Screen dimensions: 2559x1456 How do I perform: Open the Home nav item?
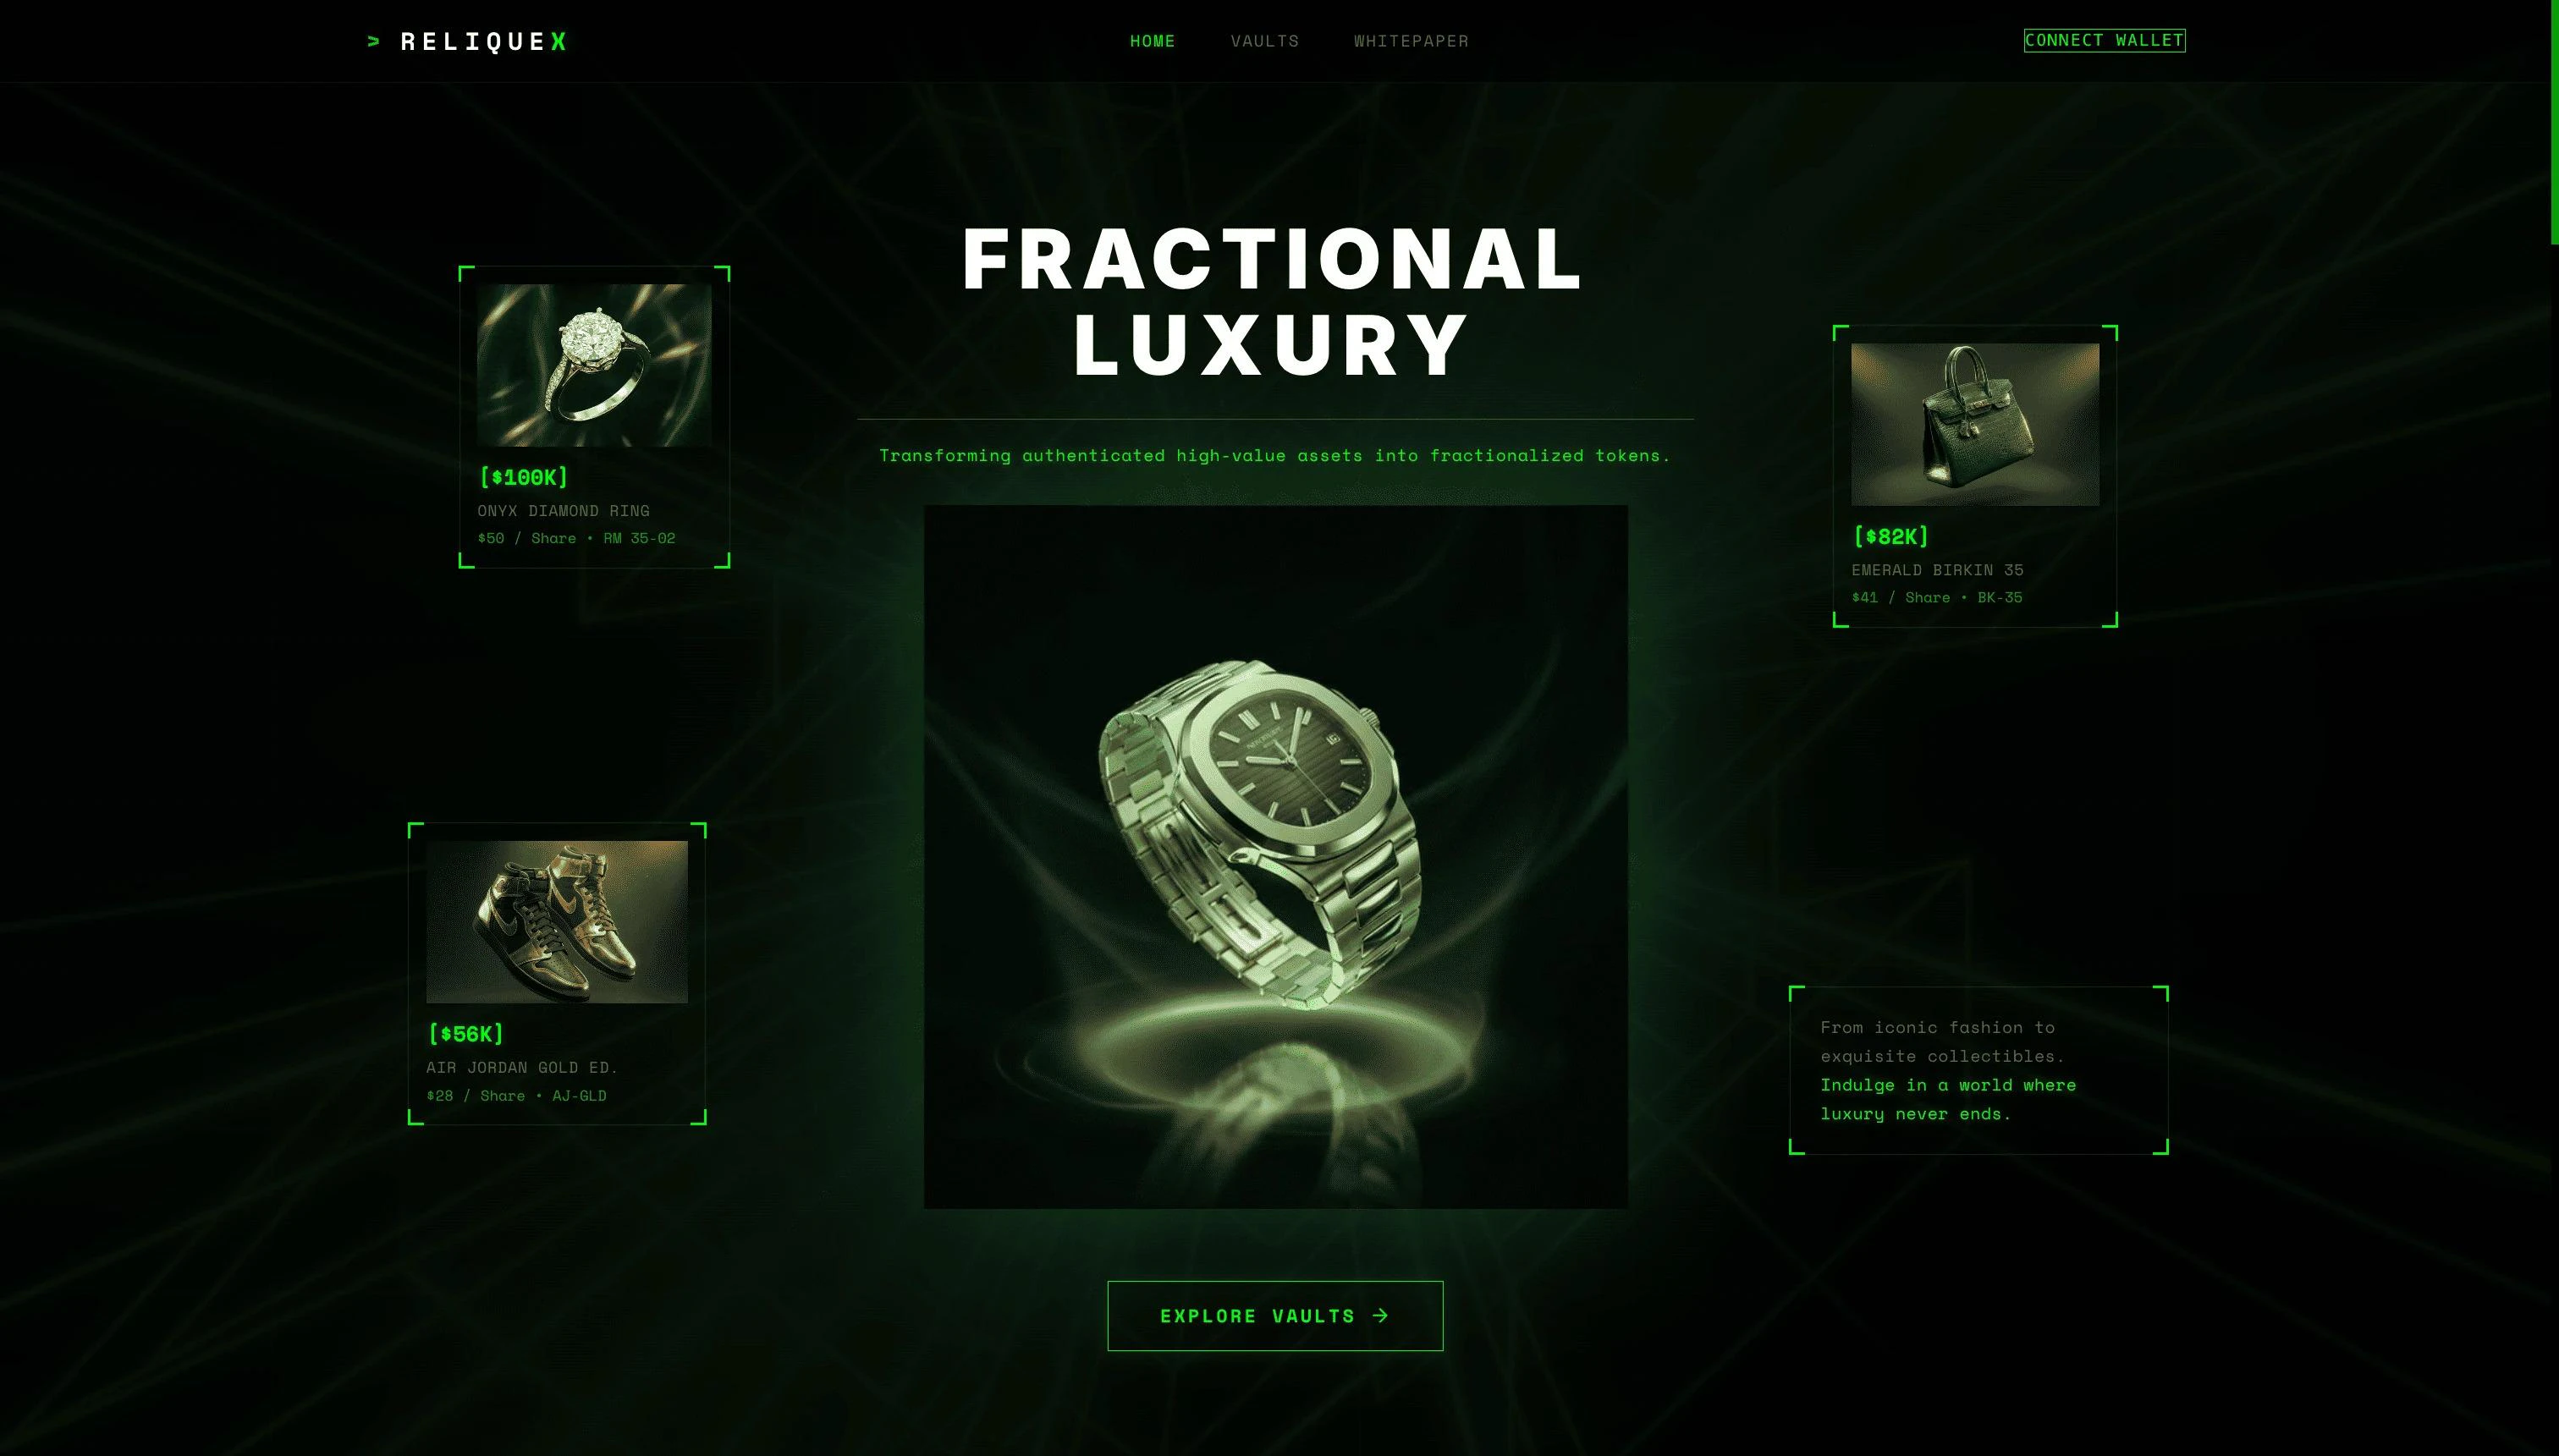pos(1152,41)
